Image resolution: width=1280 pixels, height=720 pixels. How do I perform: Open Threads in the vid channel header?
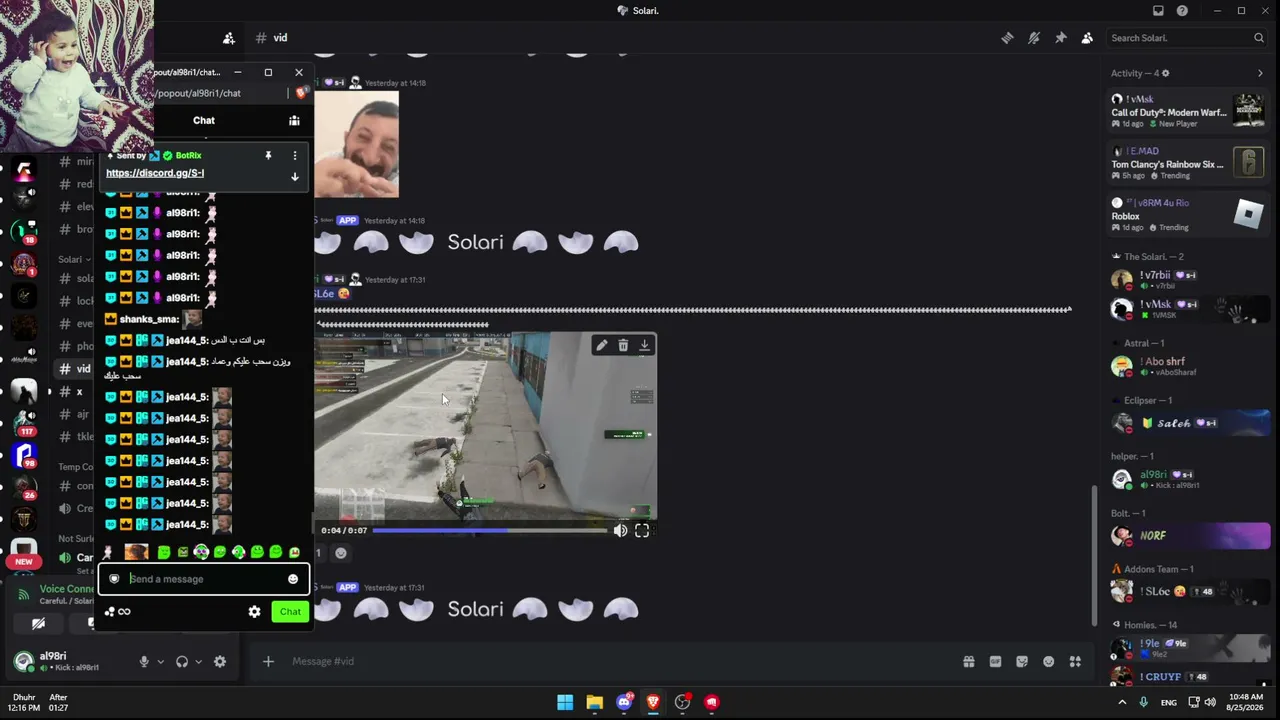[1007, 38]
